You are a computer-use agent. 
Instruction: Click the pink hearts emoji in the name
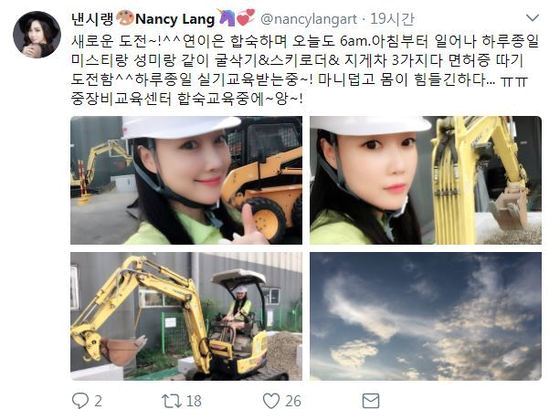tap(246, 17)
